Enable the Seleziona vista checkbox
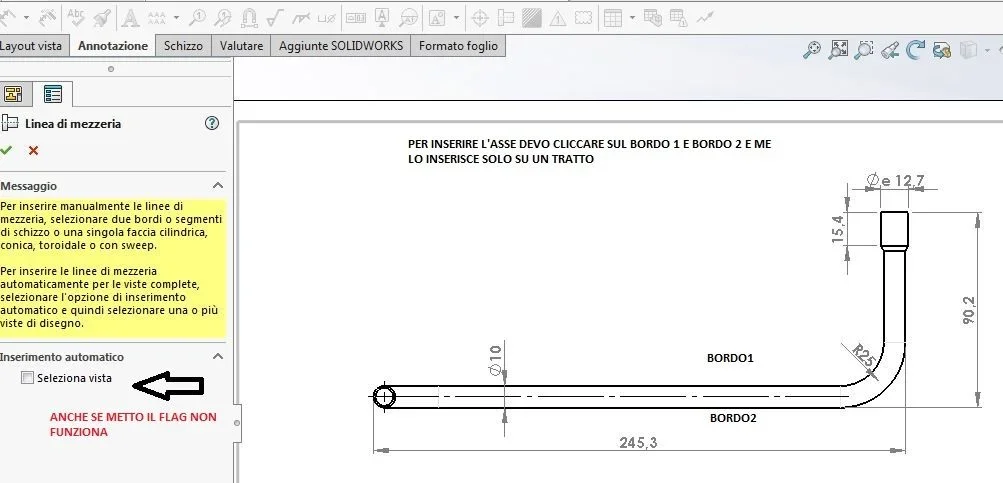The height and width of the screenshot is (483, 1003). (x=27, y=378)
